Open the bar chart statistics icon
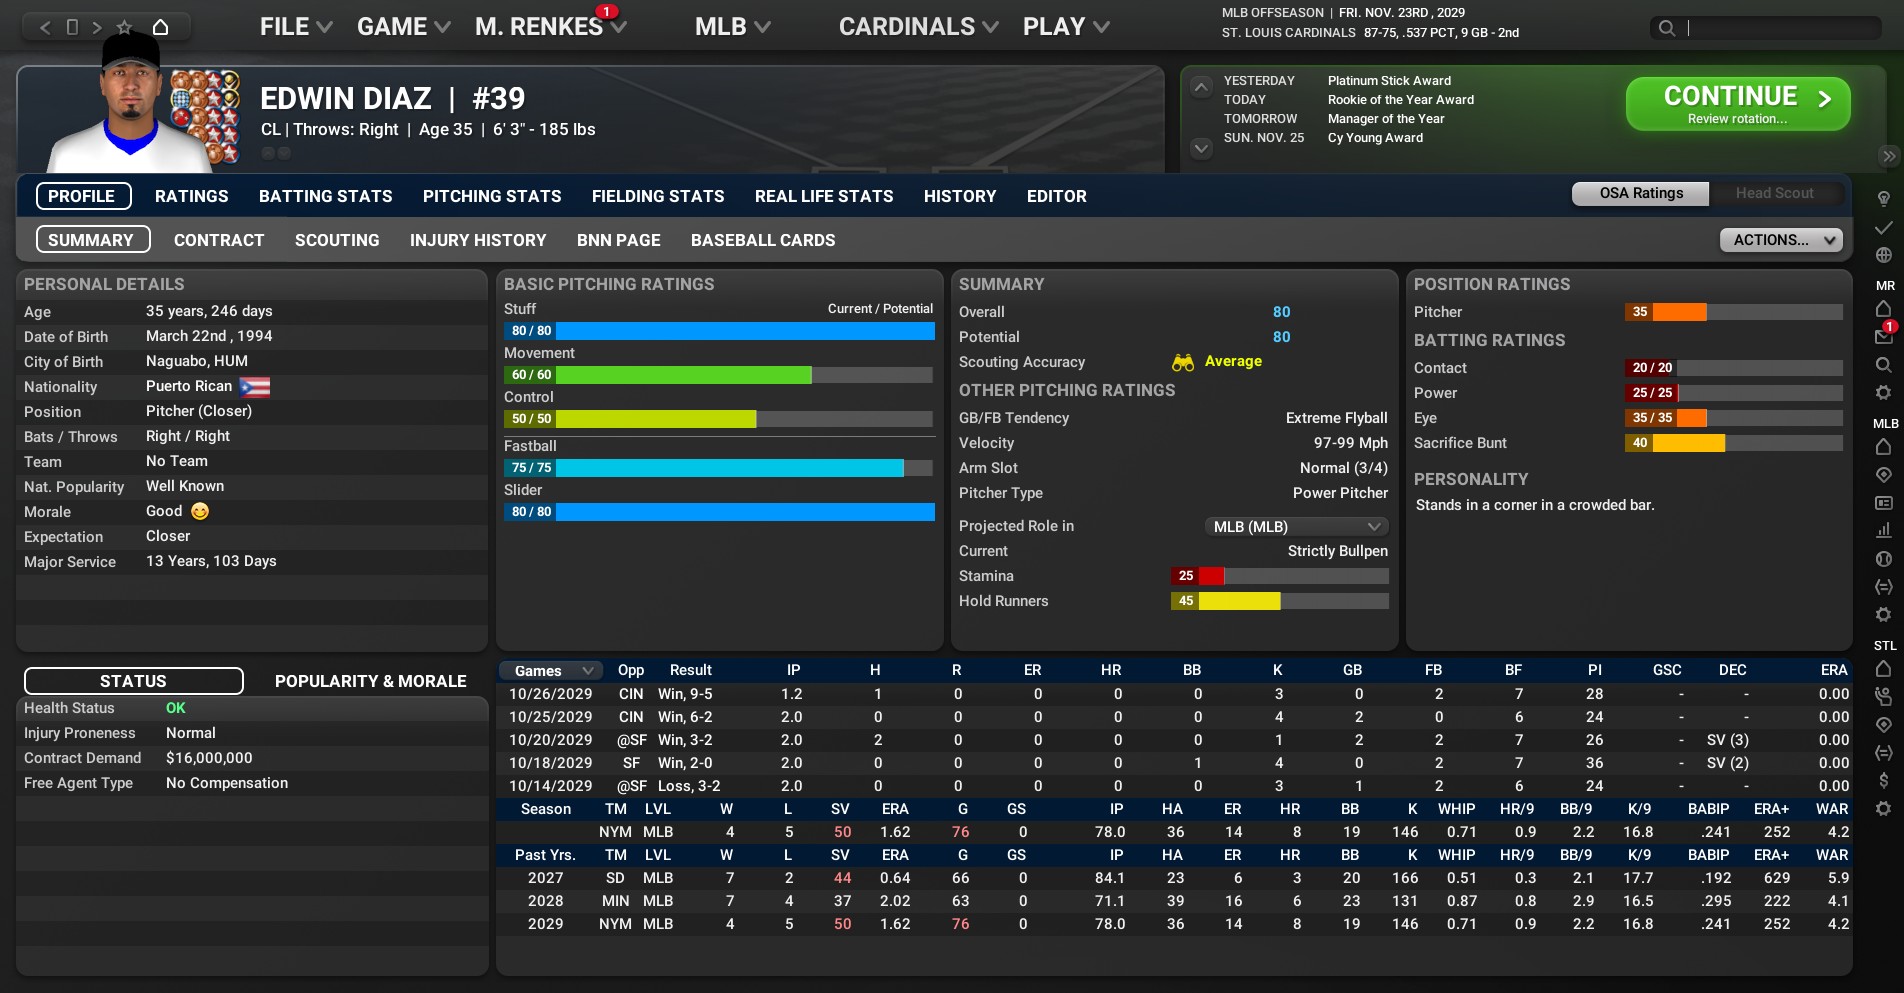This screenshot has height=993, width=1904. tap(1883, 530)
